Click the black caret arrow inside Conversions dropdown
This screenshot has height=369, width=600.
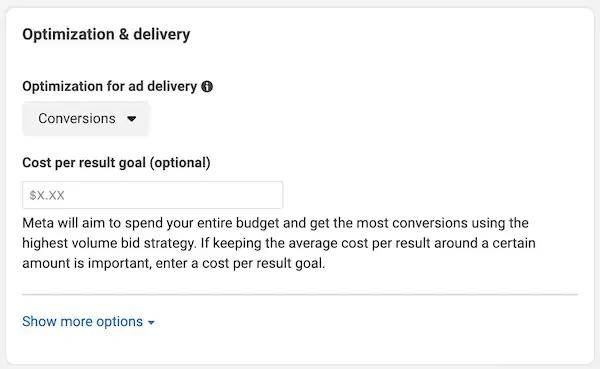(x=131, y=119)
